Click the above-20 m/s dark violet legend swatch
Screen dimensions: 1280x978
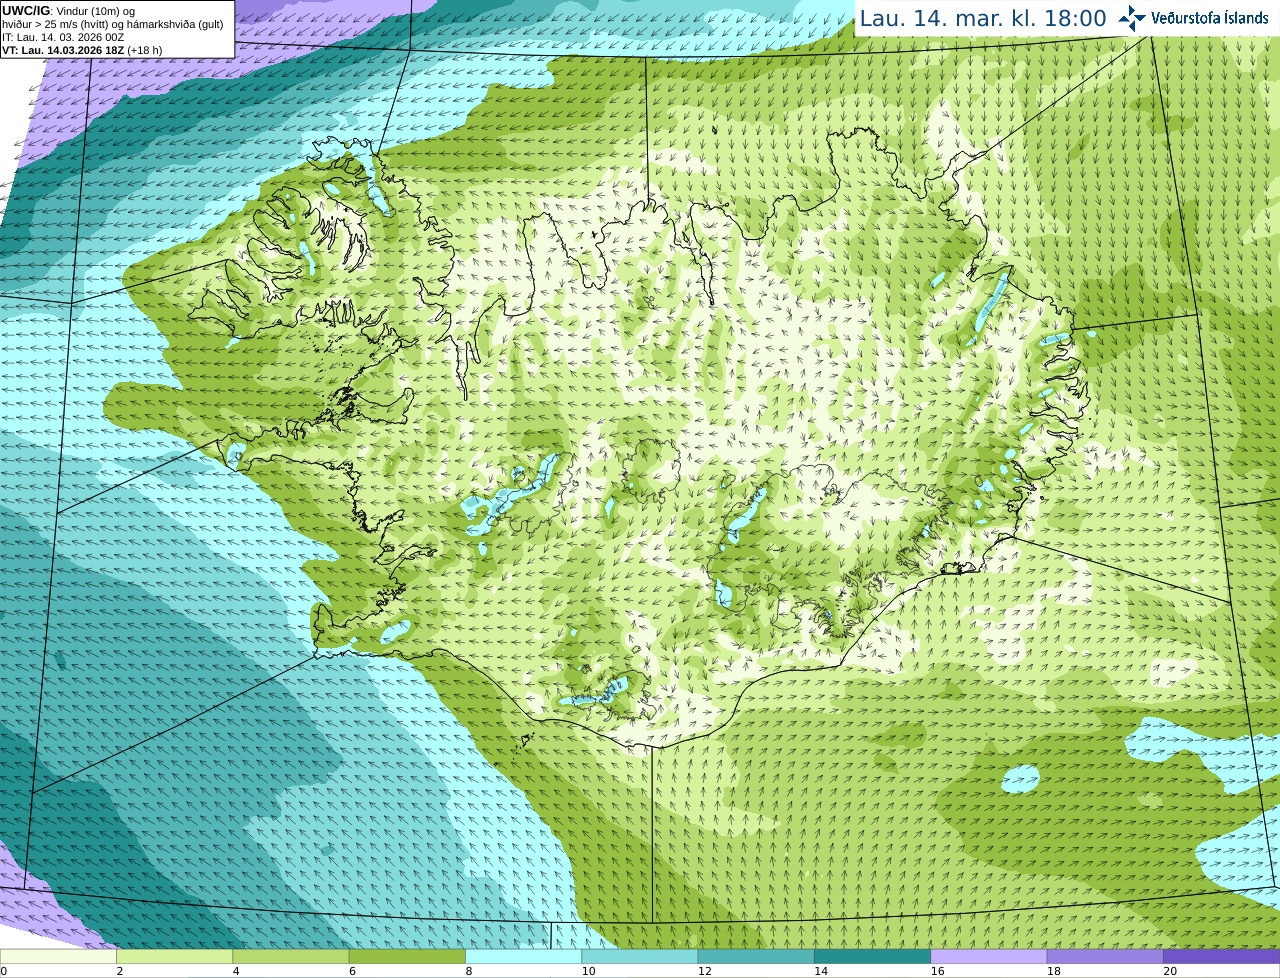coord(1221,956)
